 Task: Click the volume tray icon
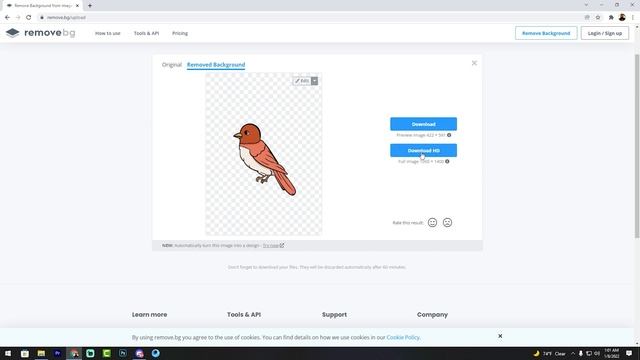[597, 353]
